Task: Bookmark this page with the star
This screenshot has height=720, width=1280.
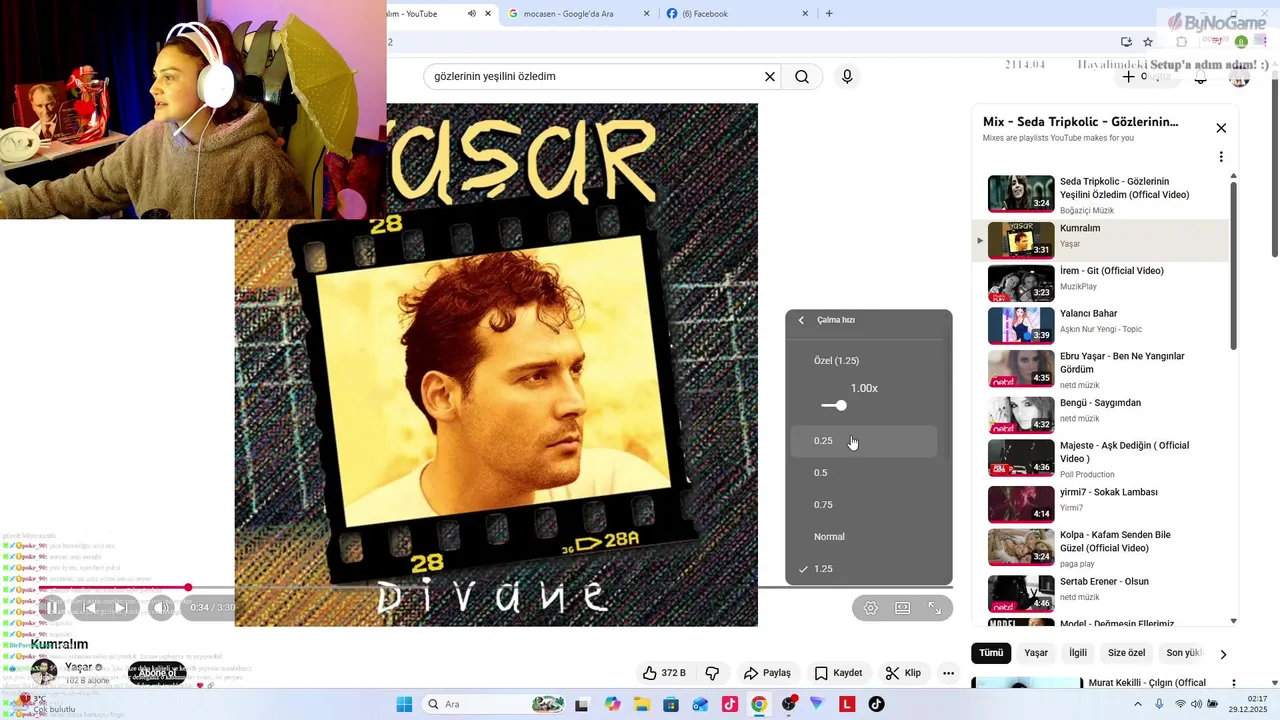Action: click(1148, 42)
